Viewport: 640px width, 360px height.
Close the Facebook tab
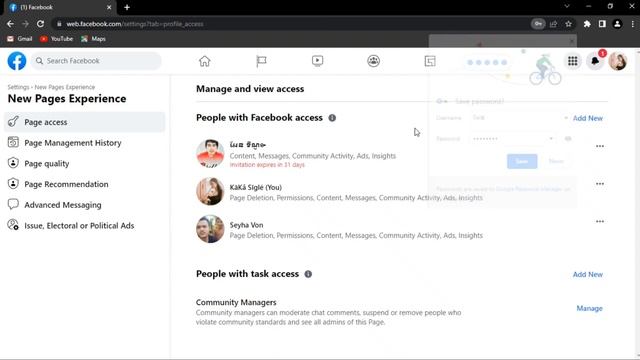pyautogui.click(x=109, y=7)
